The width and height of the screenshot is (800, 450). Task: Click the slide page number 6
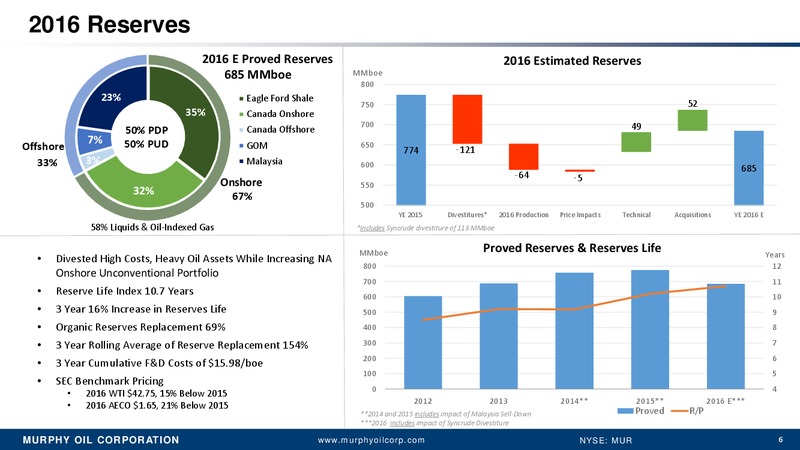coord(781,439)
